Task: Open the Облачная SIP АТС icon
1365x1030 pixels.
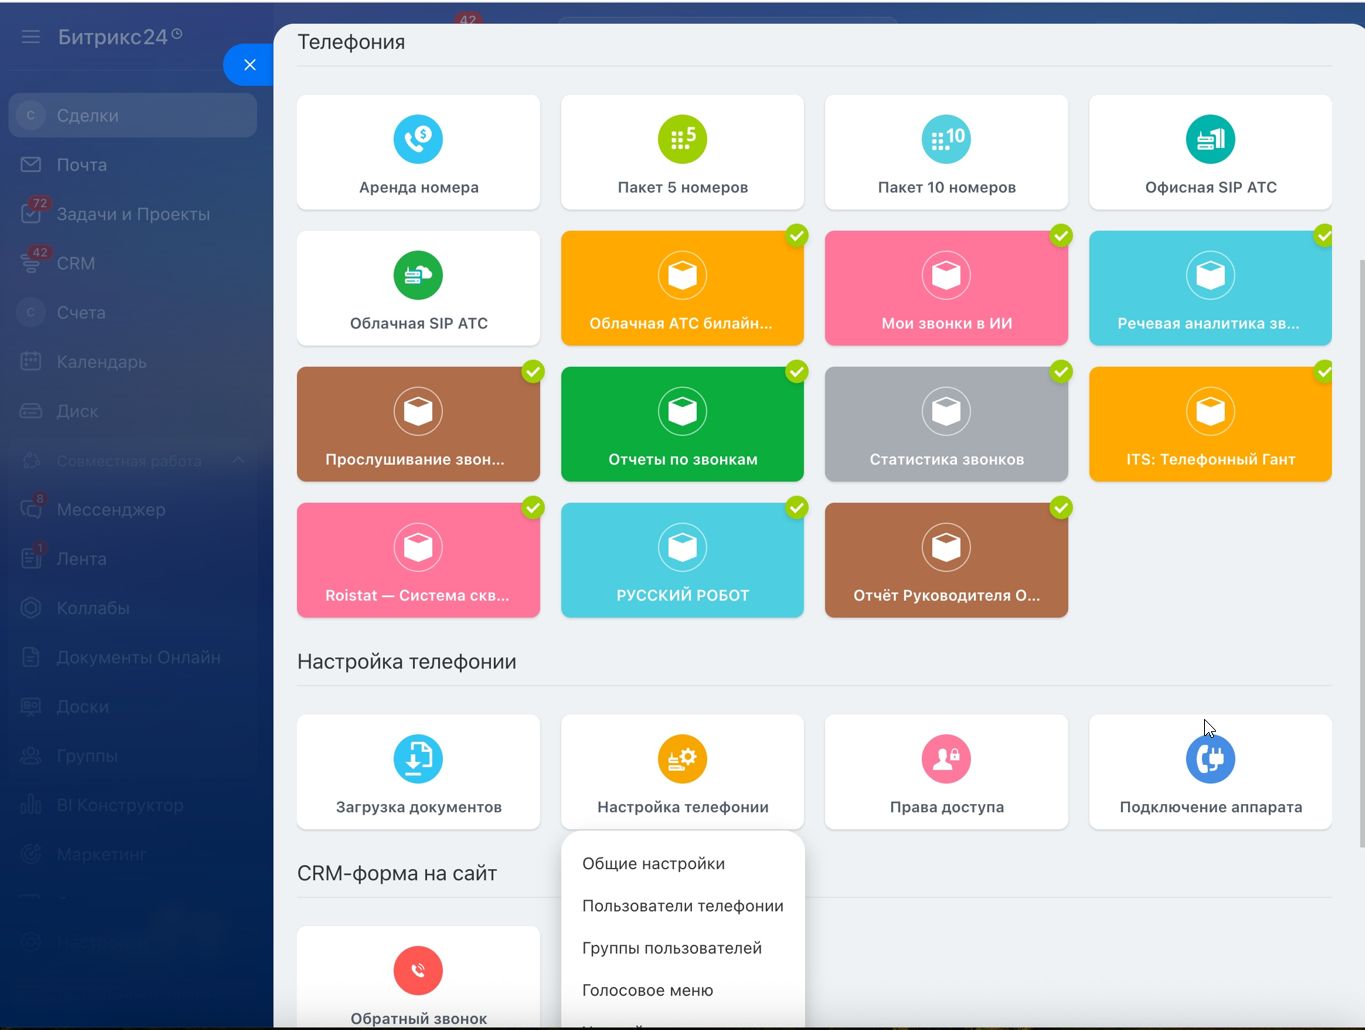Action: point(418,275)
